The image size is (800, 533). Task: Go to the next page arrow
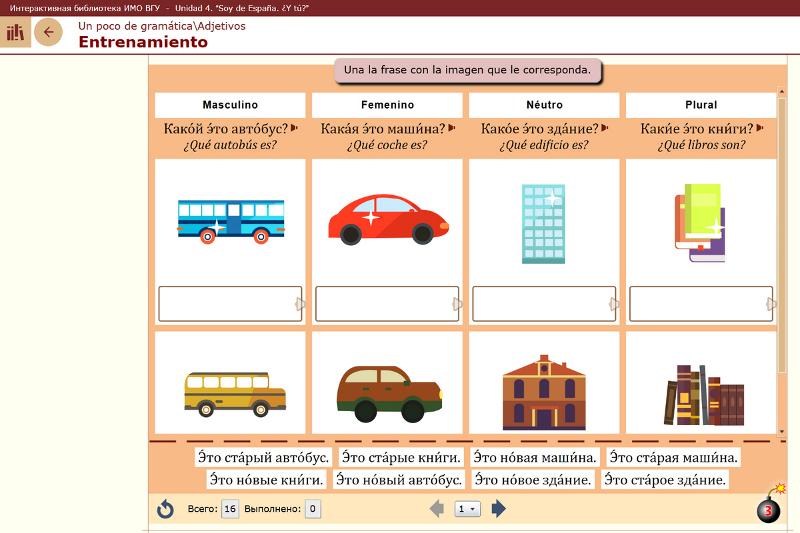(499, 509)
